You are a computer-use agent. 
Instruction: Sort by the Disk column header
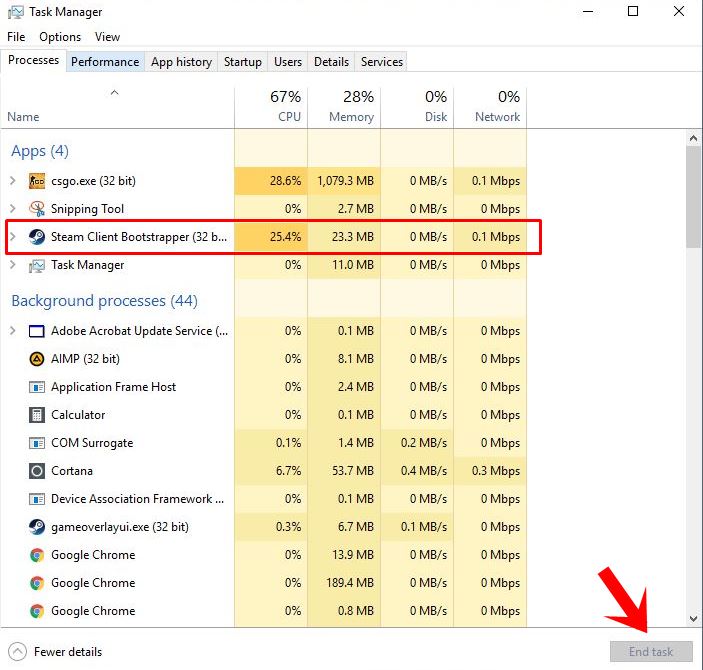tap(417, 108)
